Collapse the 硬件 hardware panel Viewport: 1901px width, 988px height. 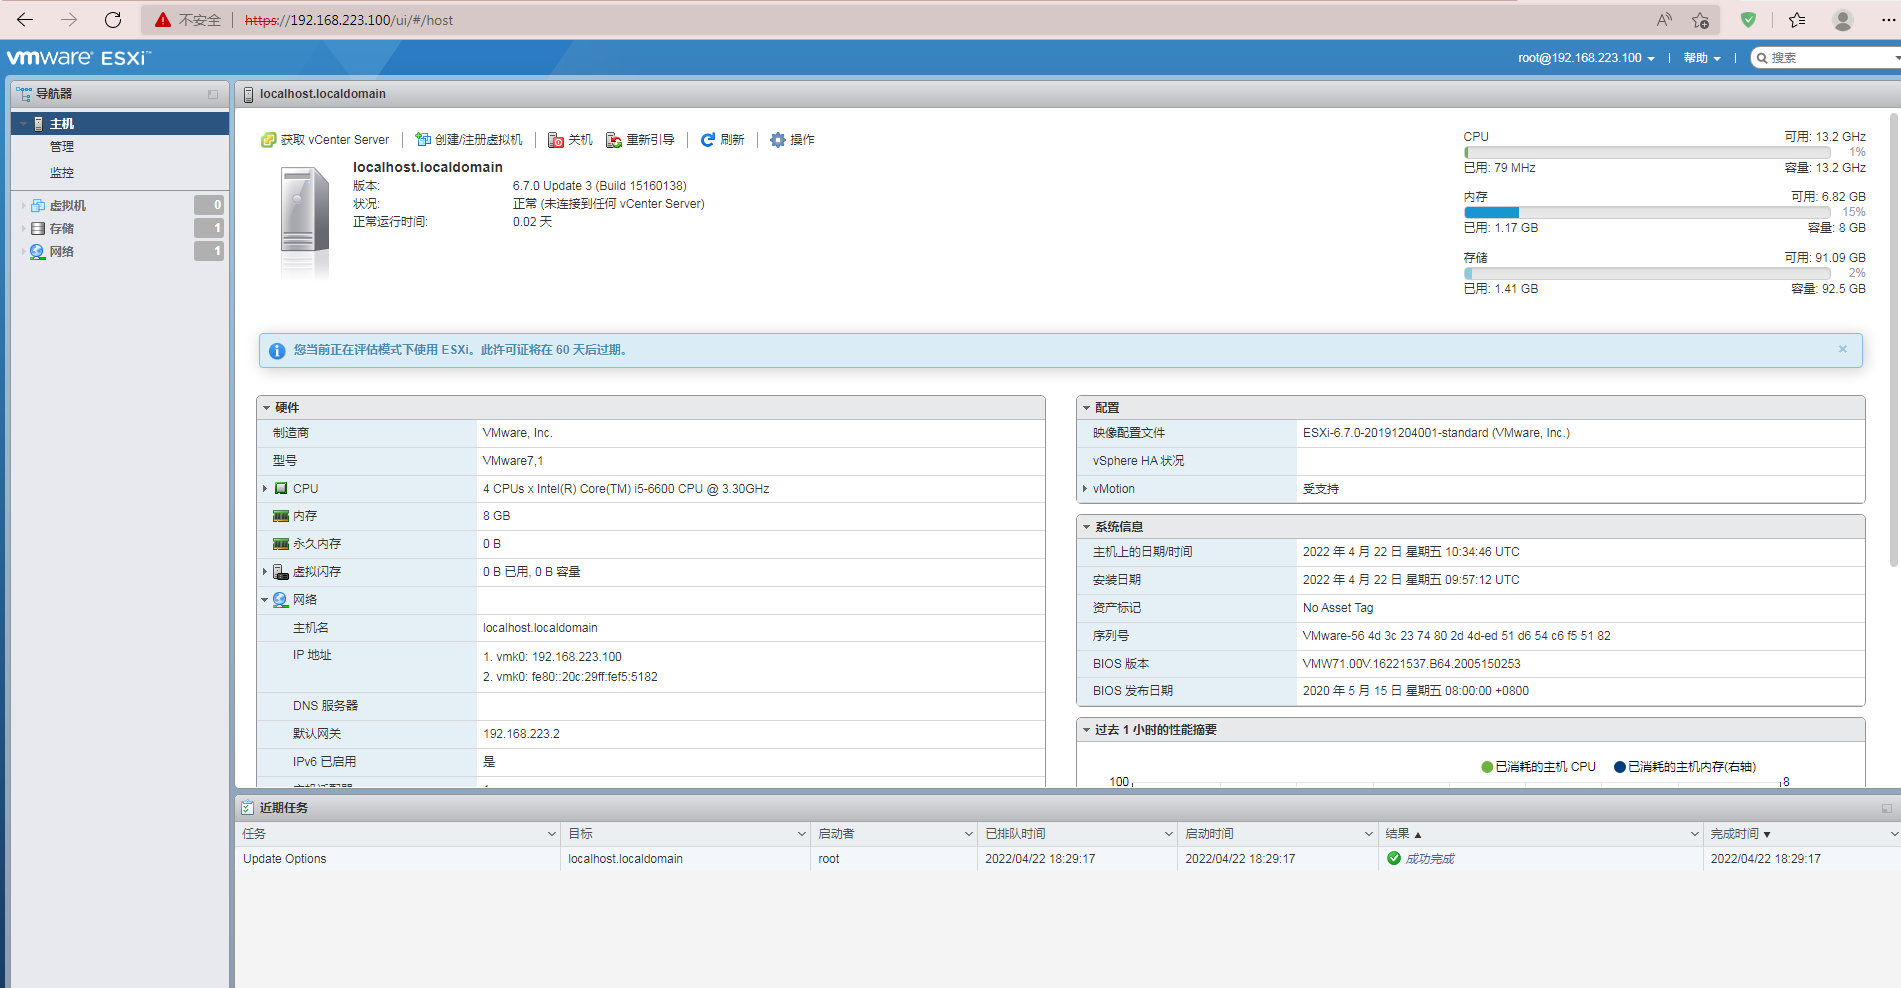[x=265, y=407]
